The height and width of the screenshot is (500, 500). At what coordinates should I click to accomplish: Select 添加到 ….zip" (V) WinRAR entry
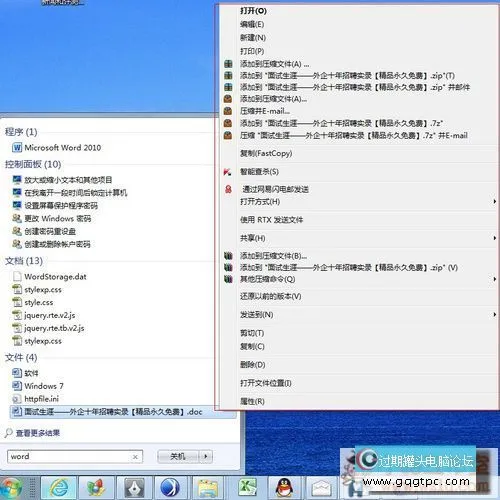pyautogui.click(x=349, y=267)
